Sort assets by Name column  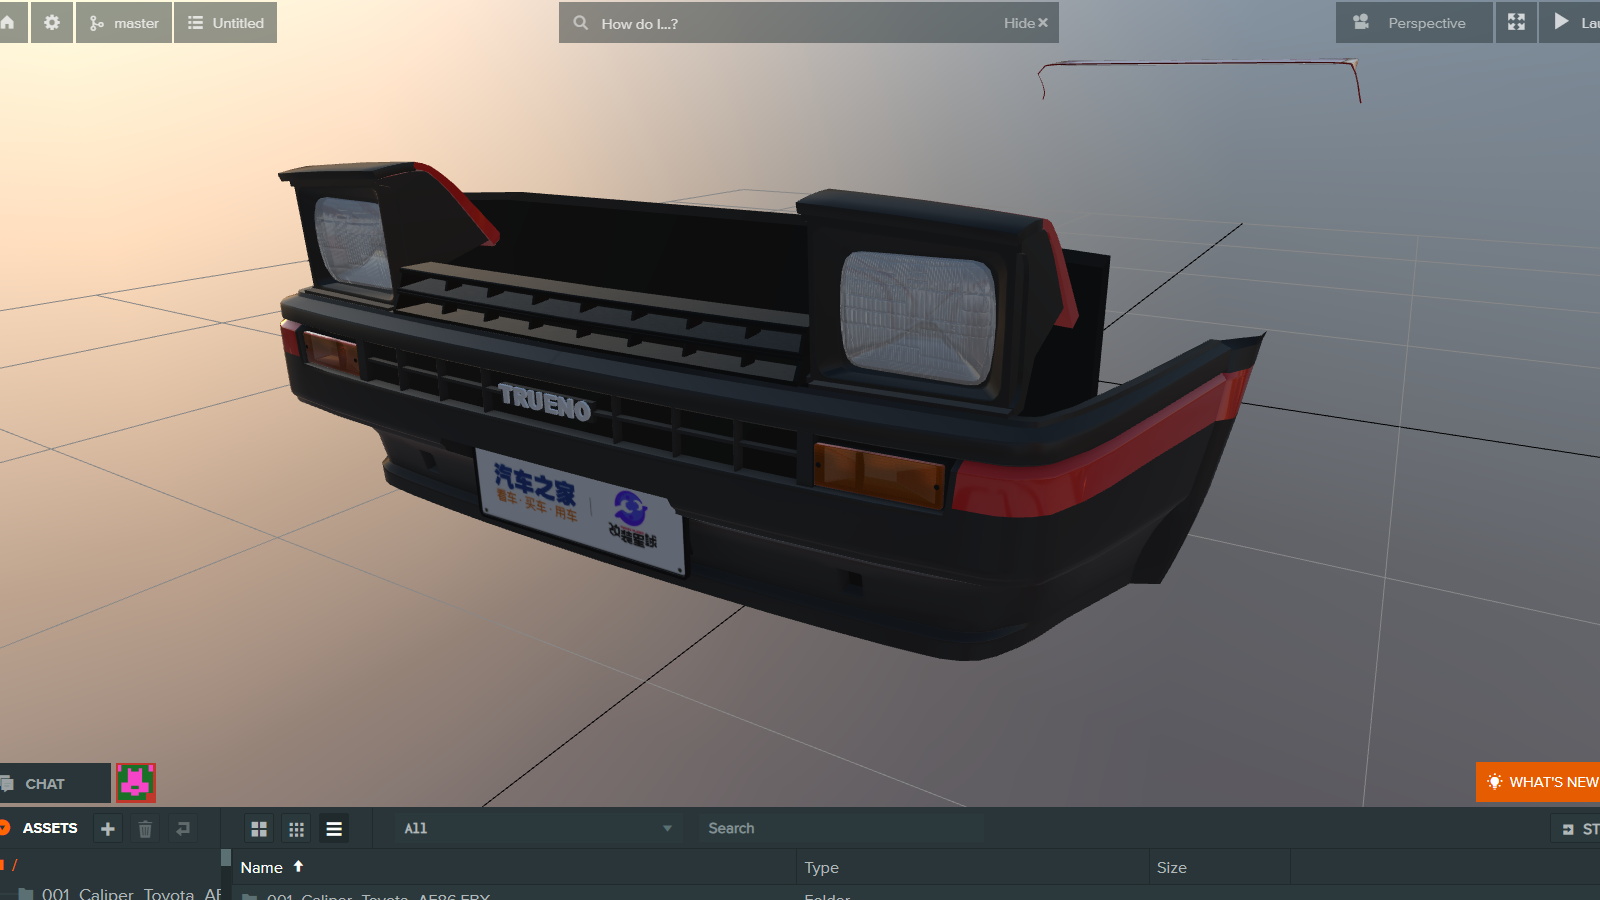[516, 867]
